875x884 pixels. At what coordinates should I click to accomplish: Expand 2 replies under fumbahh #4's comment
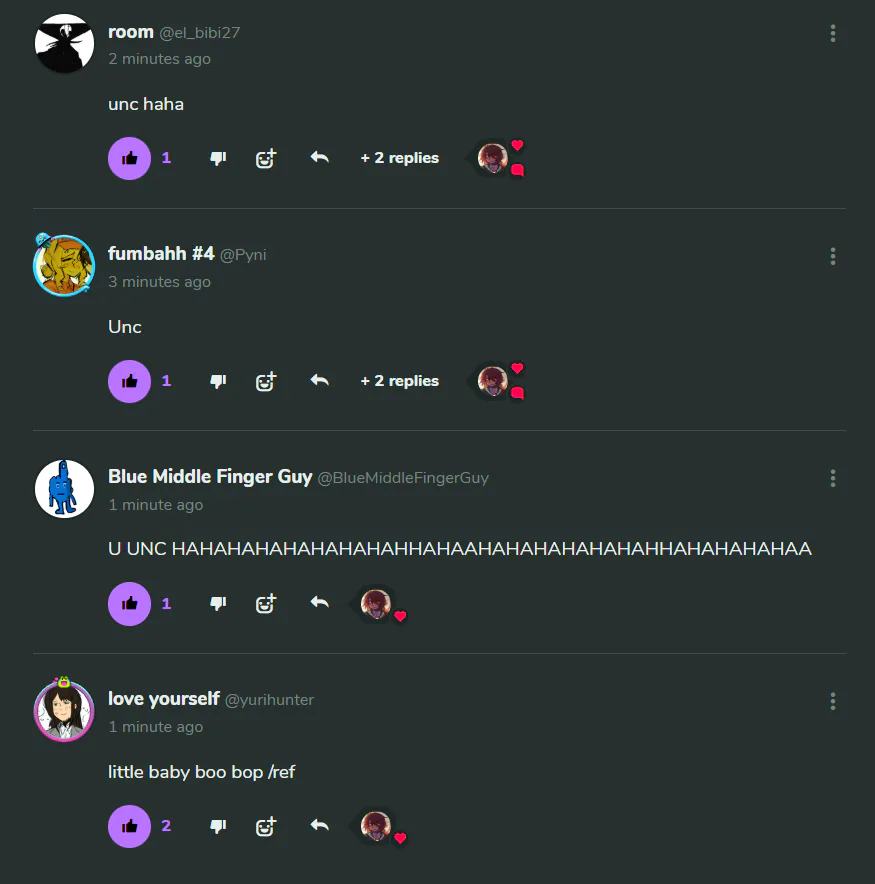[400, 381]
